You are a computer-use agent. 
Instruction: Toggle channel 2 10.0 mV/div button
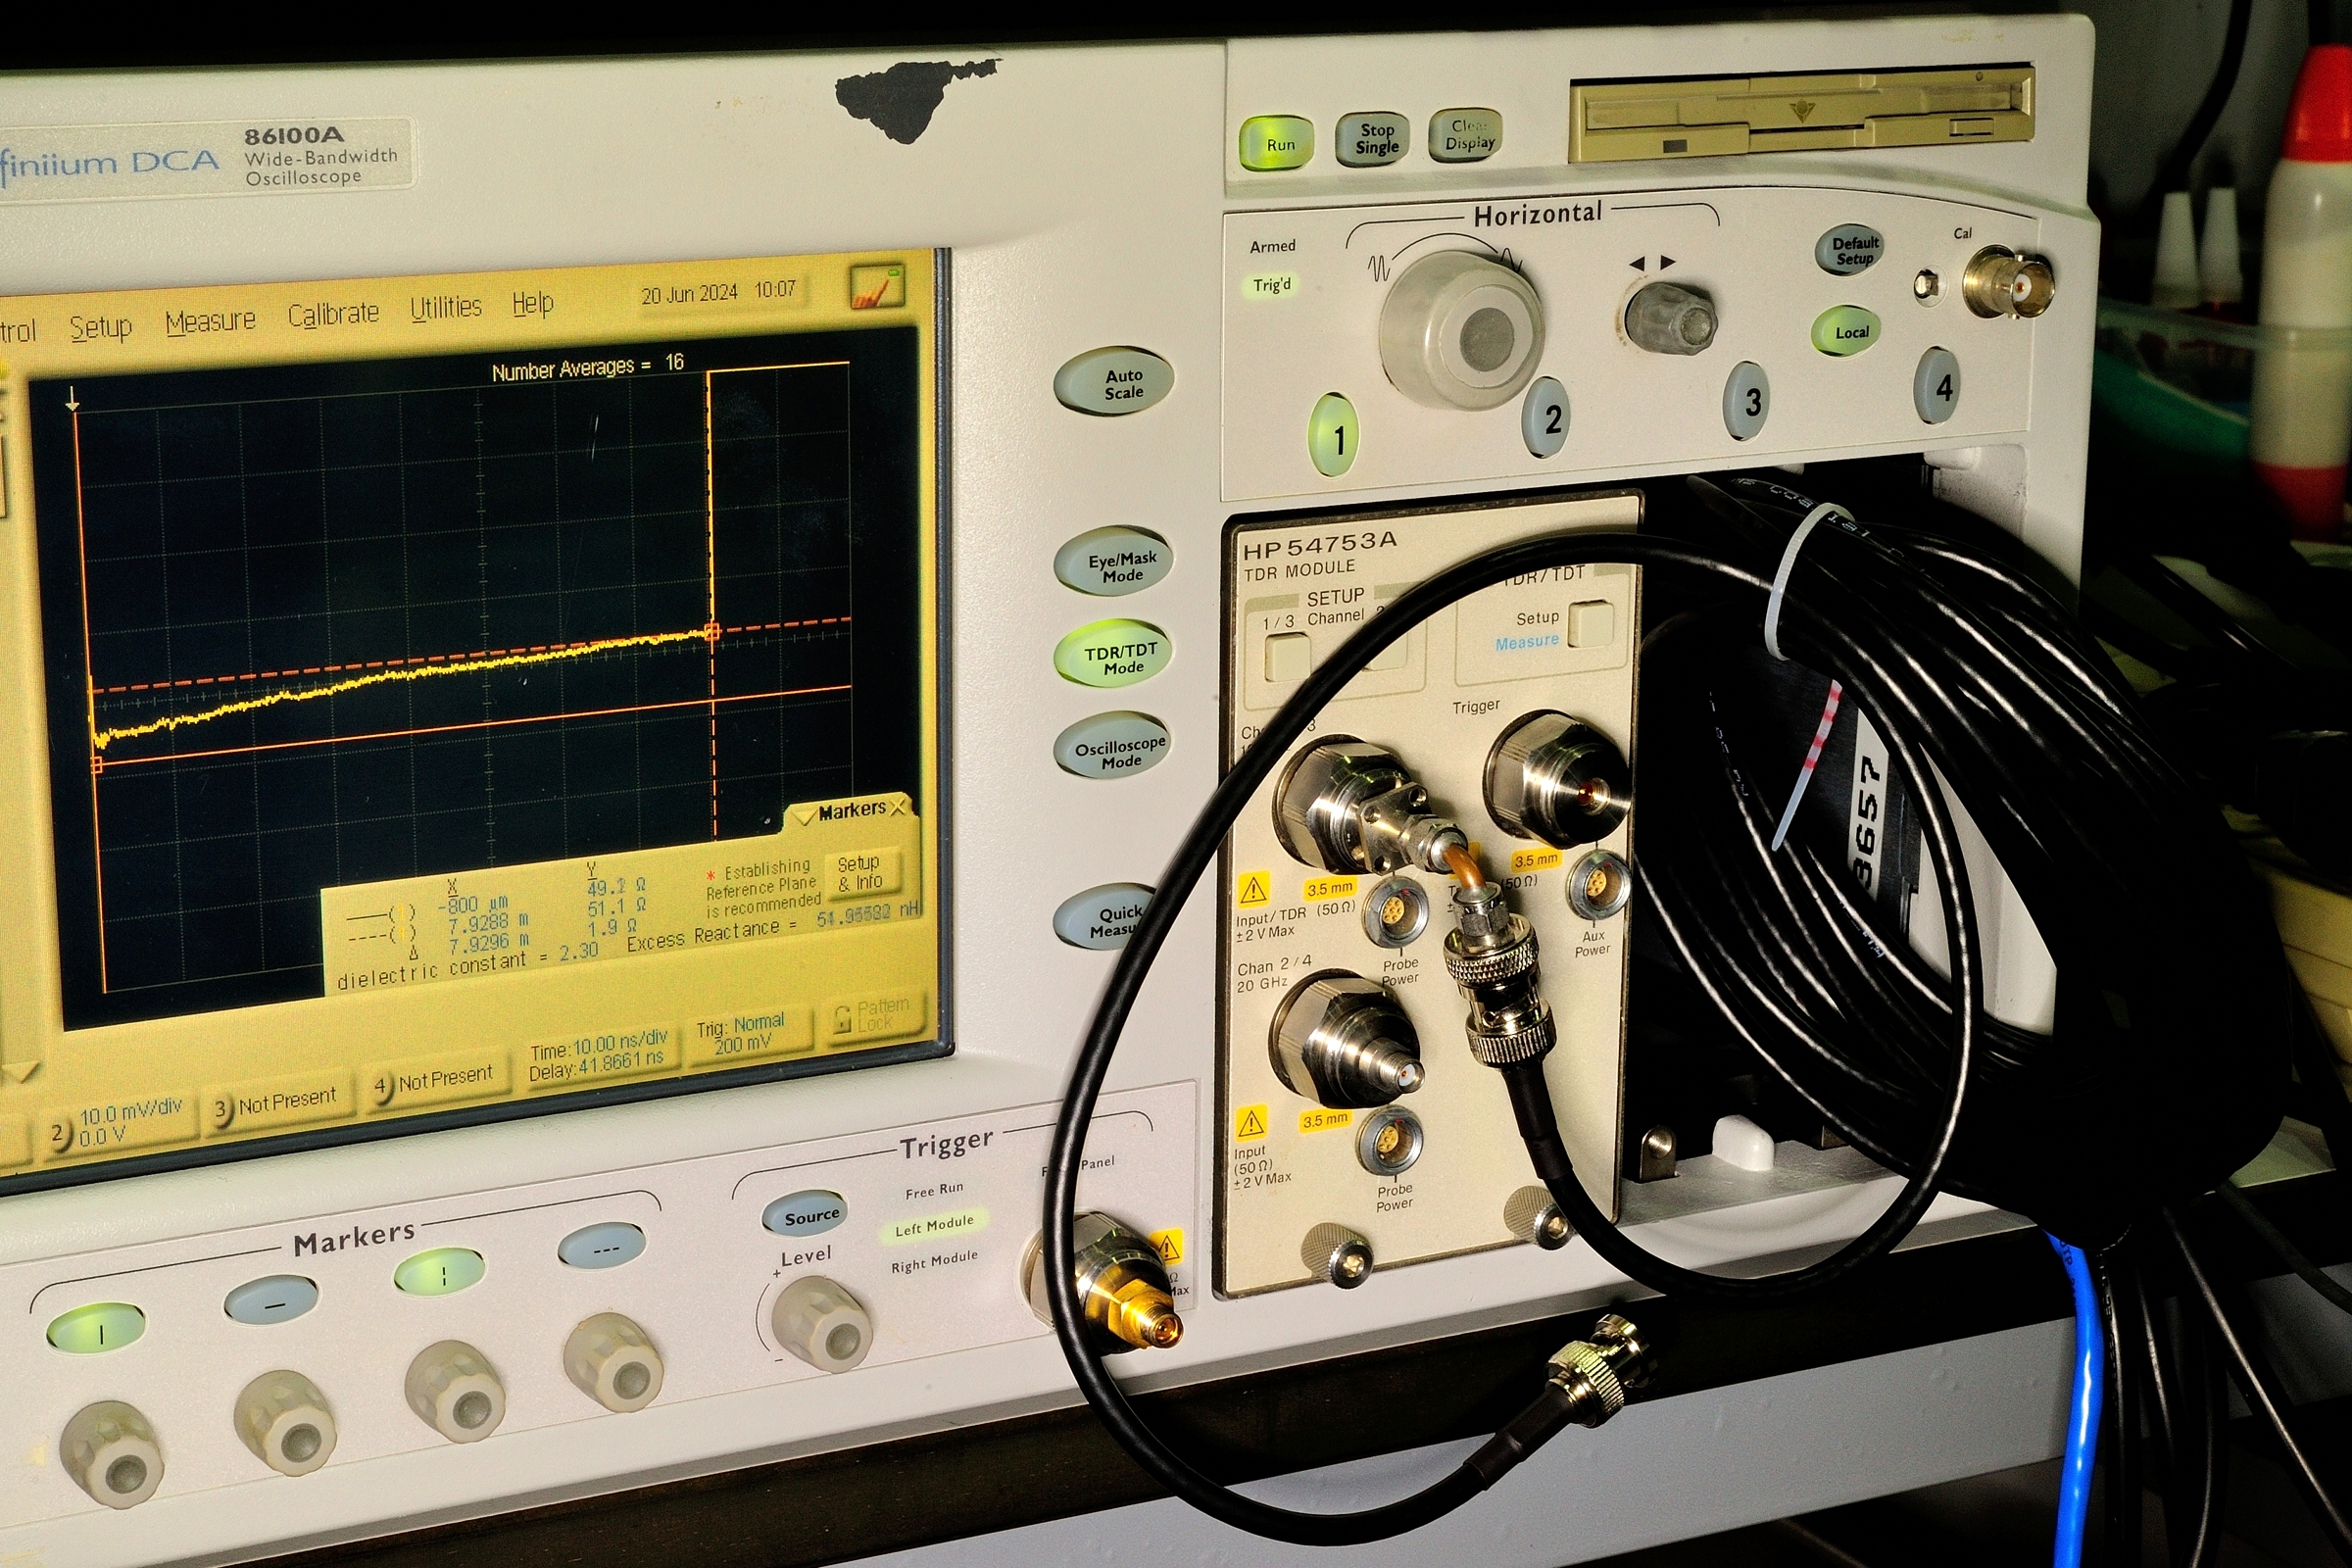pyautogui.click(x=120, y=1122)
